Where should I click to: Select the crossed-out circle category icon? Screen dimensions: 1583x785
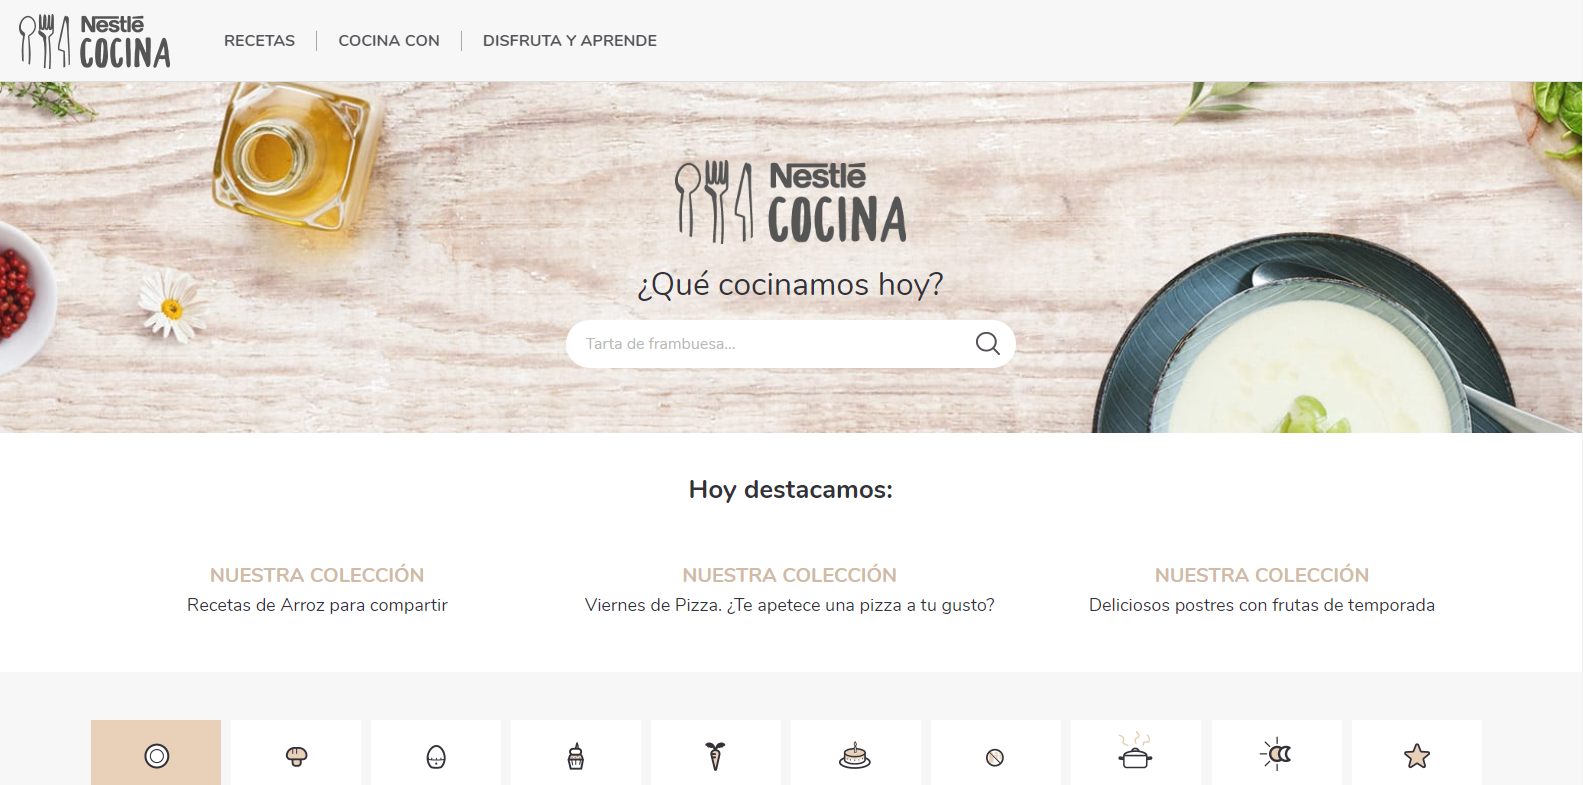995,755
